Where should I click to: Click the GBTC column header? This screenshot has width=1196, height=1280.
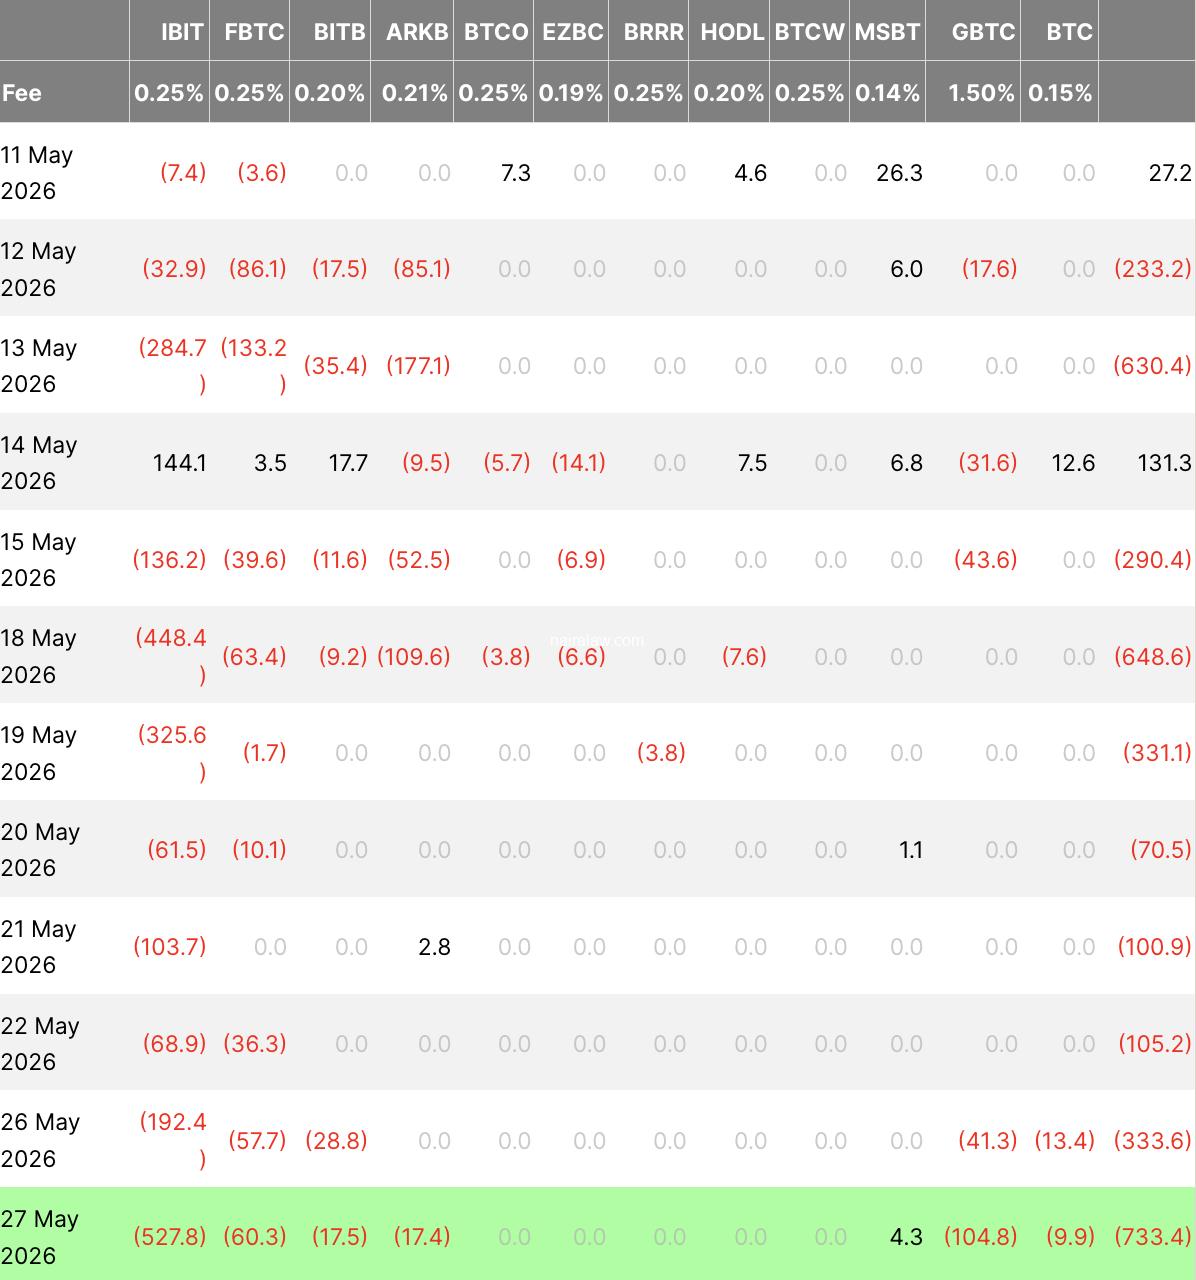(x=983, y=32)
